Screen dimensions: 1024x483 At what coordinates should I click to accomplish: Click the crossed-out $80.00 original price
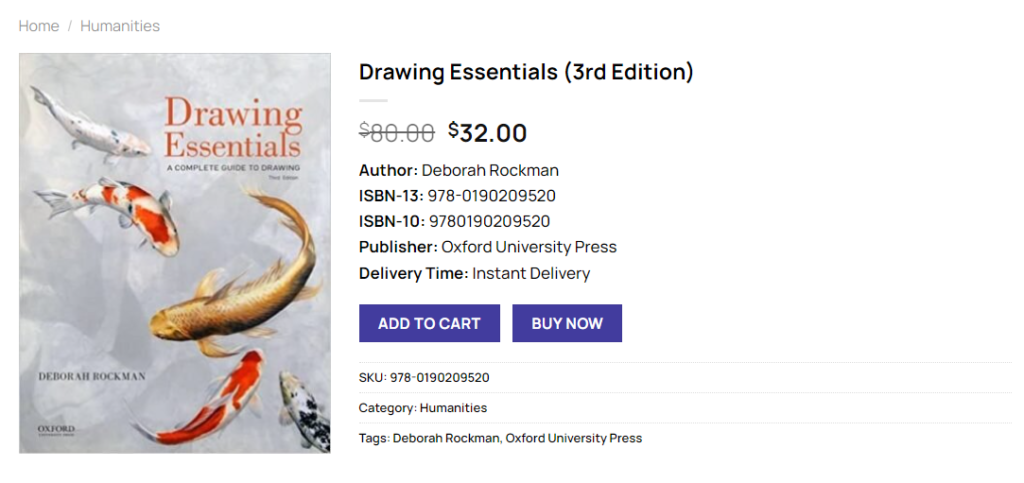click(397, 133)
